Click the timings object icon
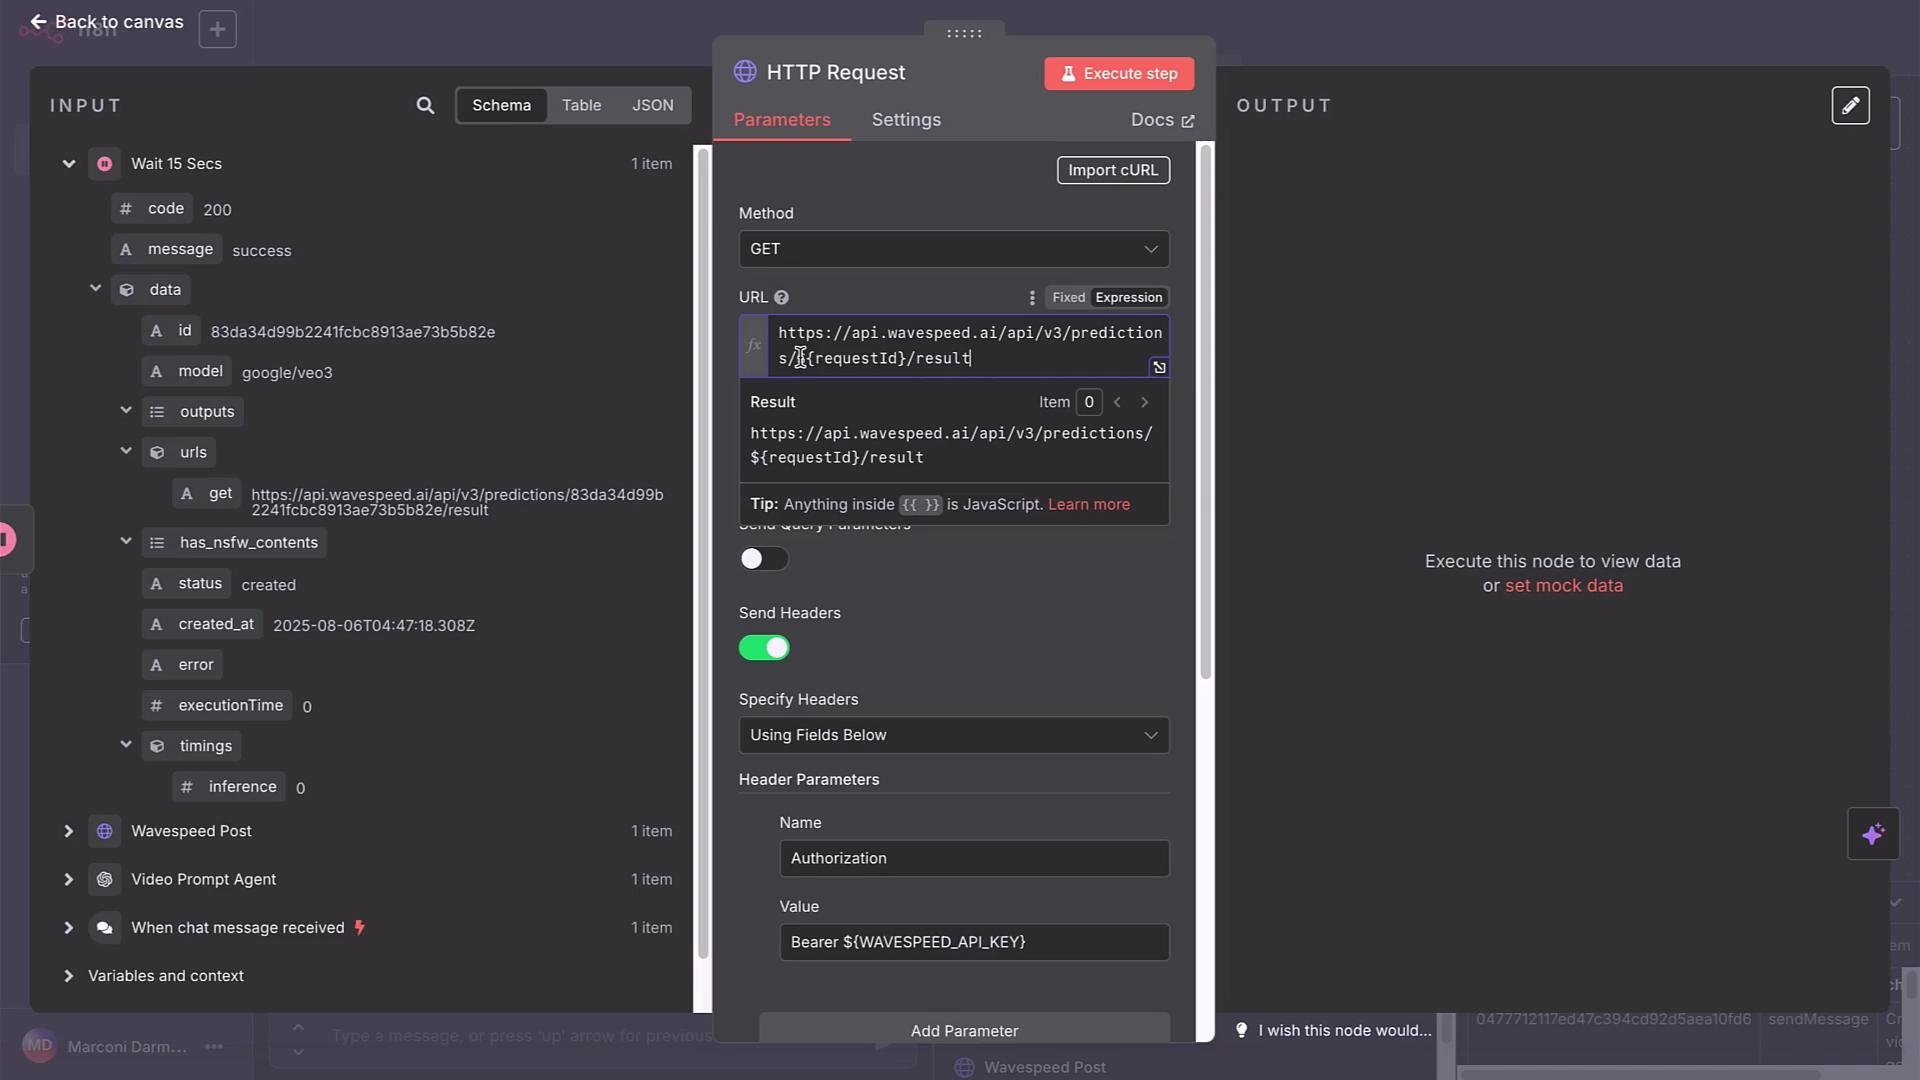This screenshot has height=1080, width=1920. [157, 747]
